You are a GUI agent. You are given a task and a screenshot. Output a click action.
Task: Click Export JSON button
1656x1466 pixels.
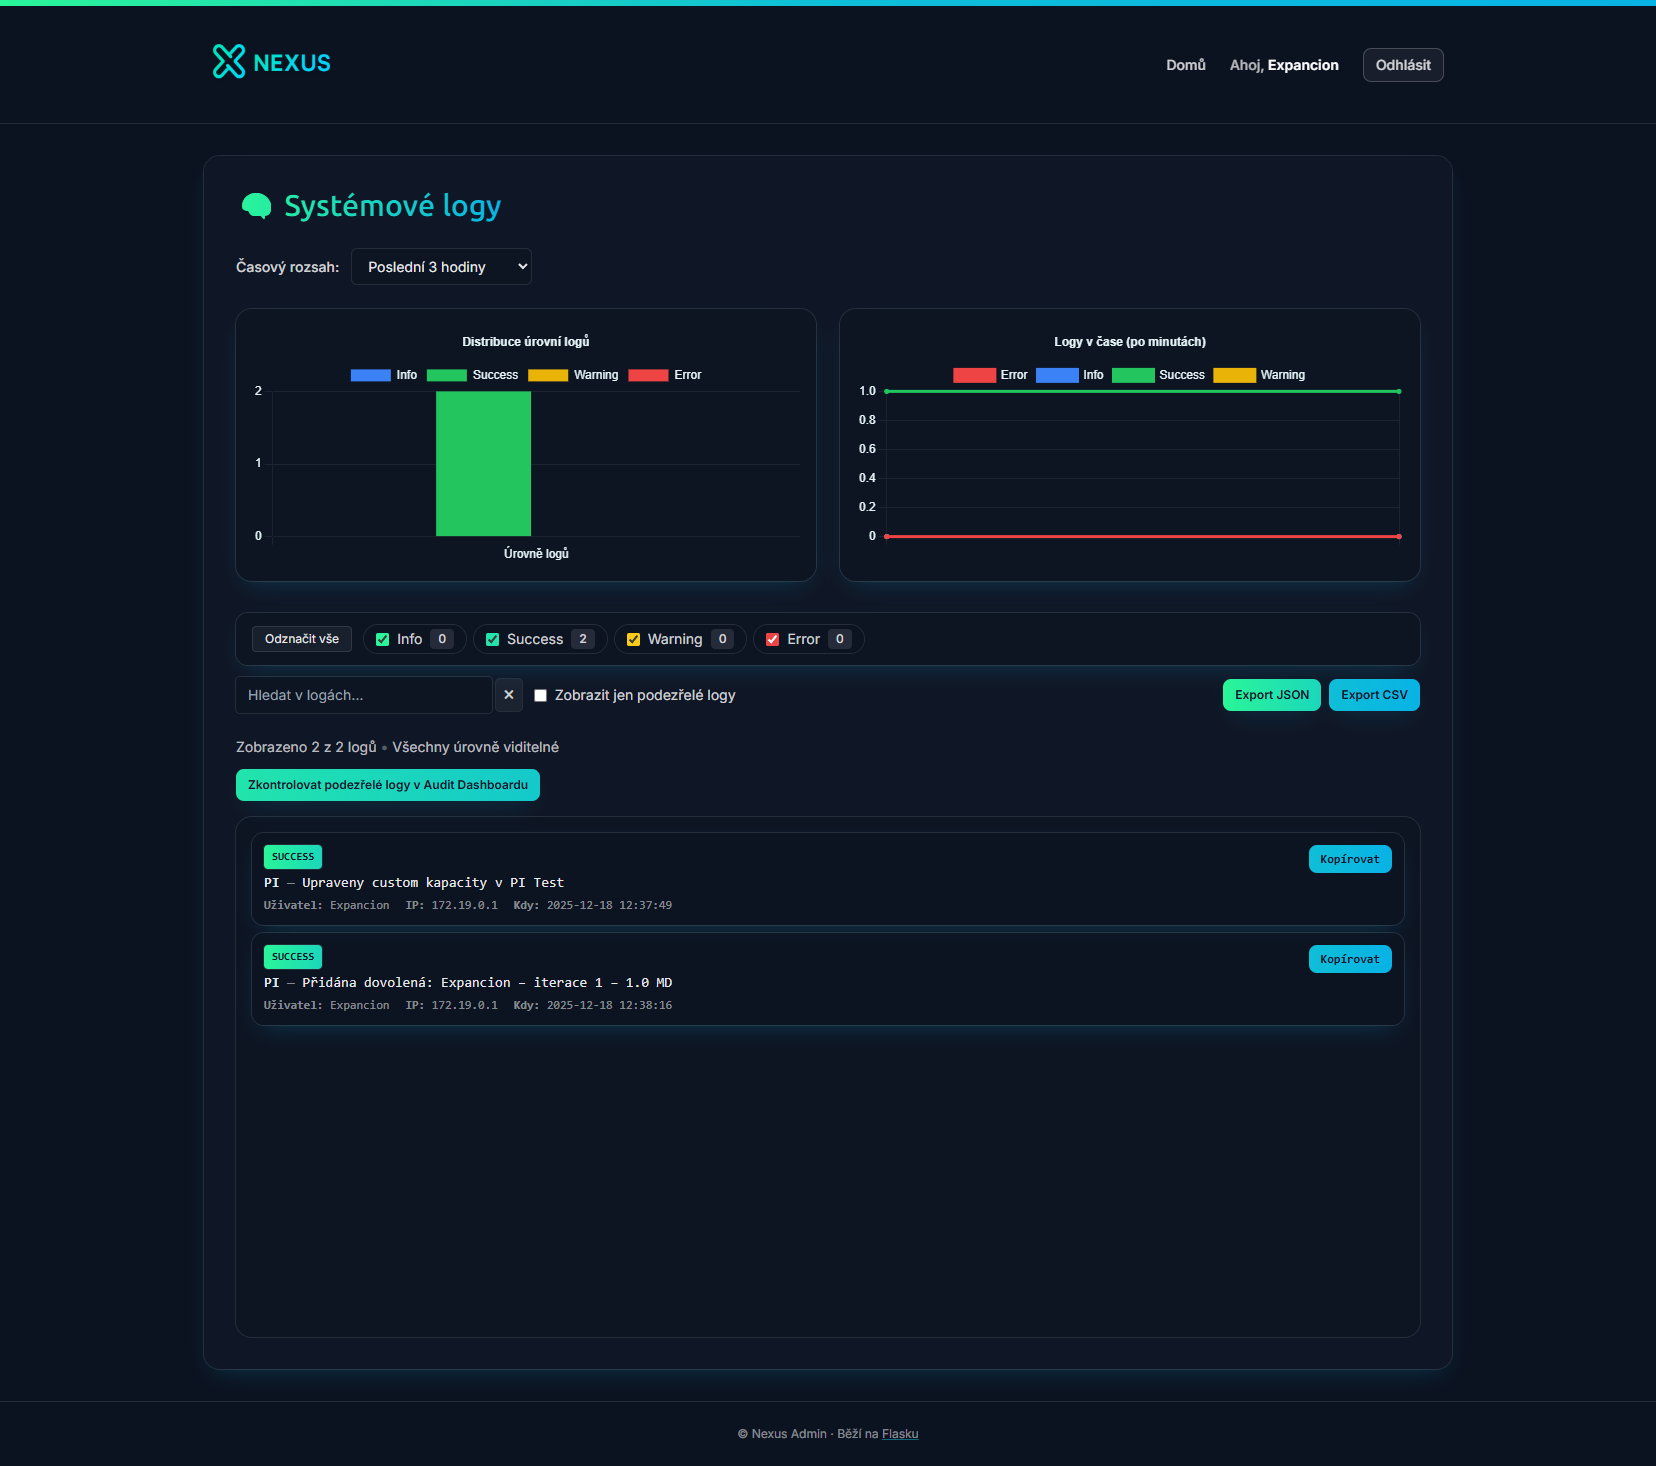1271,695
